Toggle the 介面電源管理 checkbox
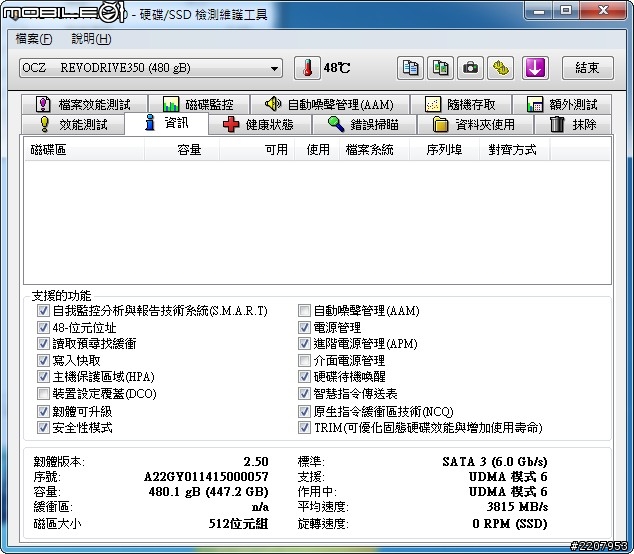 point(304,360)
